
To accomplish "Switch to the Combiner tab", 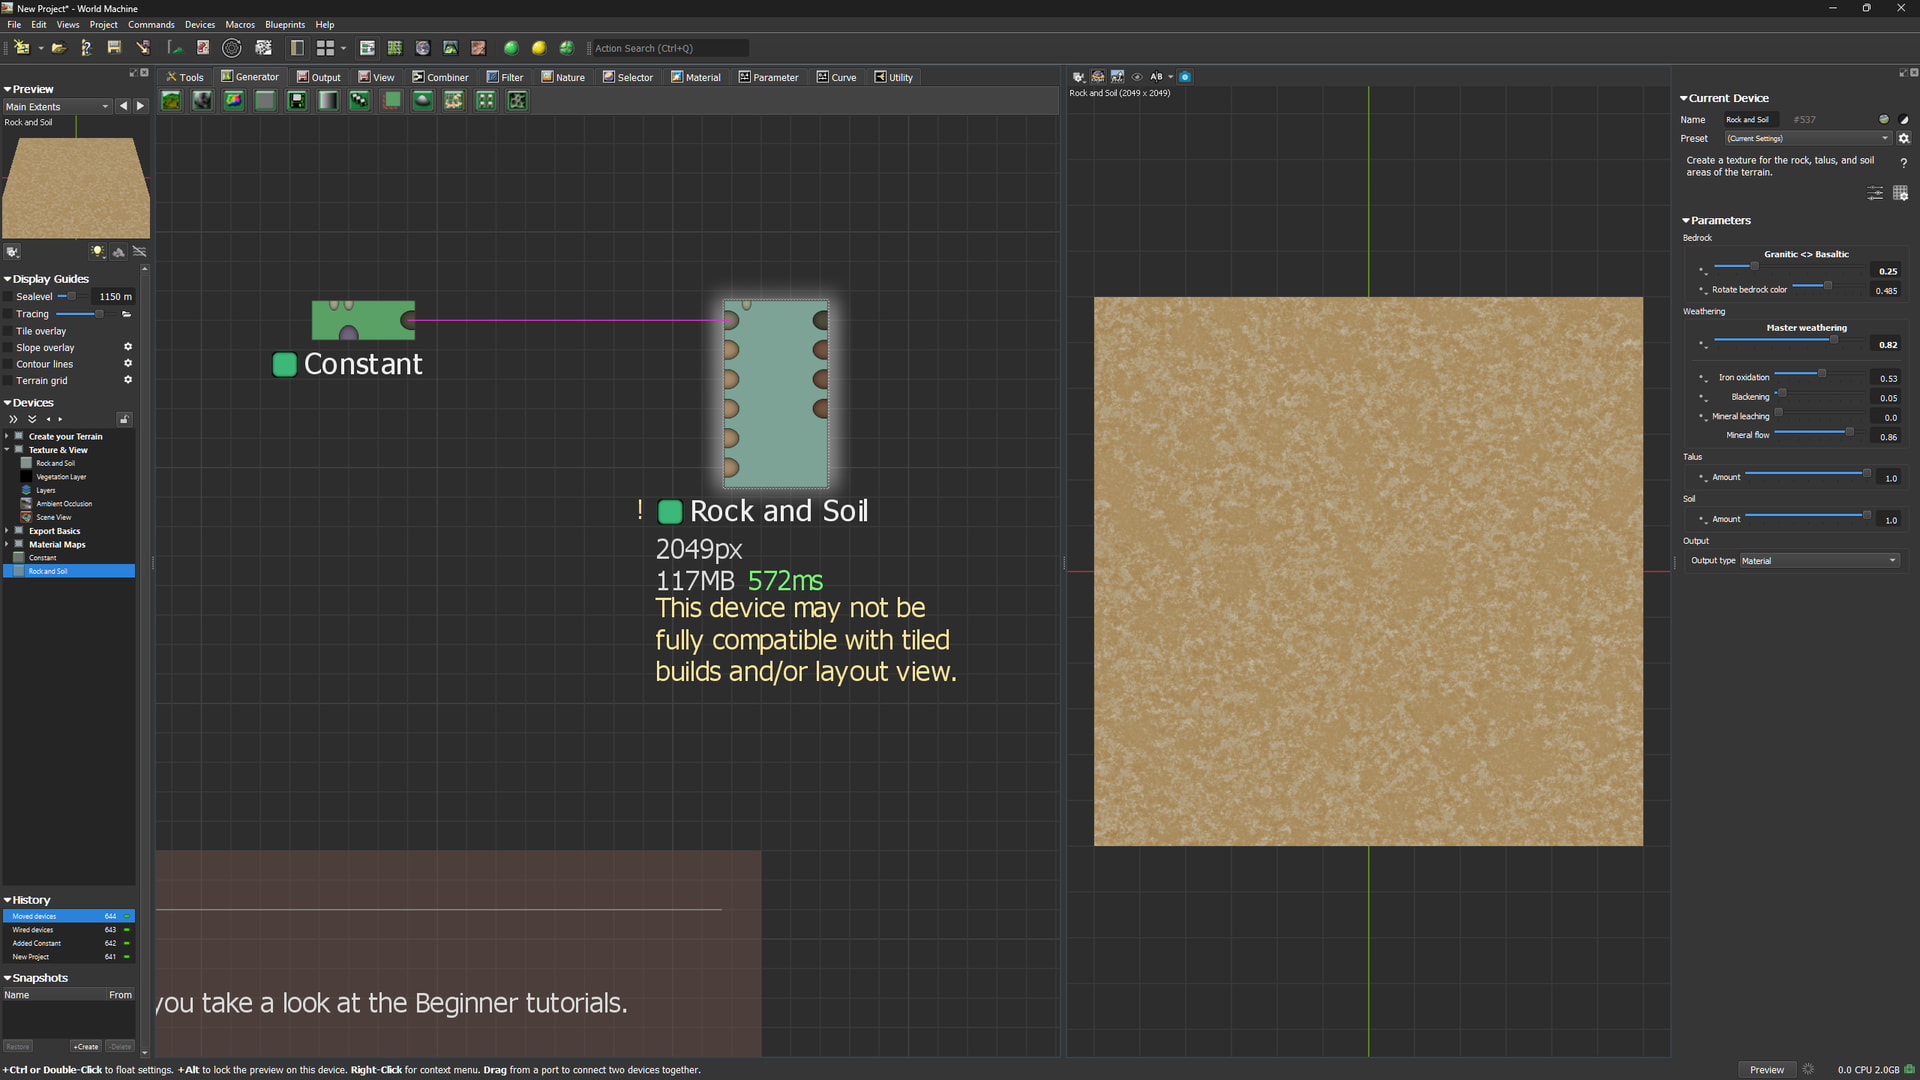I will (x=440, y=77).
